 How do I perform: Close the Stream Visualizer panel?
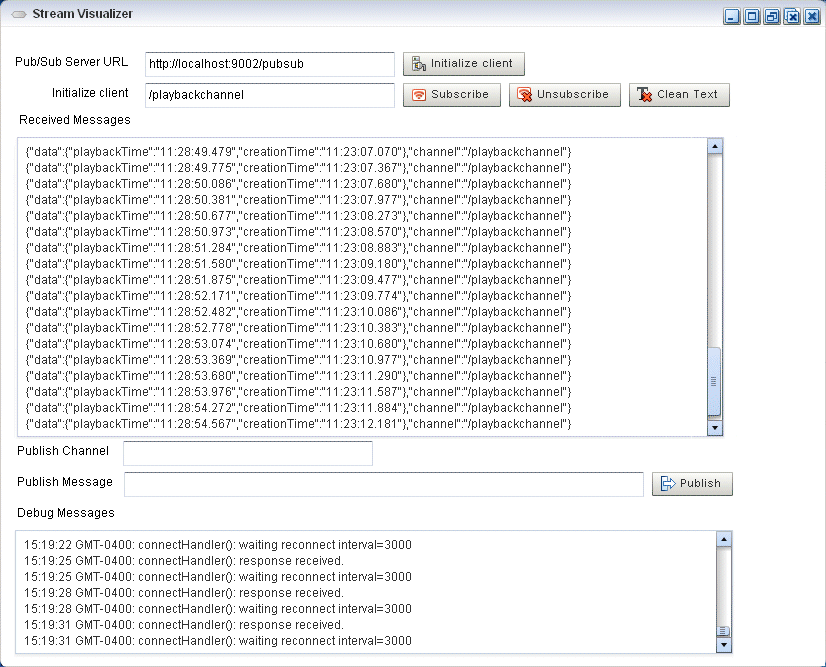812,16
